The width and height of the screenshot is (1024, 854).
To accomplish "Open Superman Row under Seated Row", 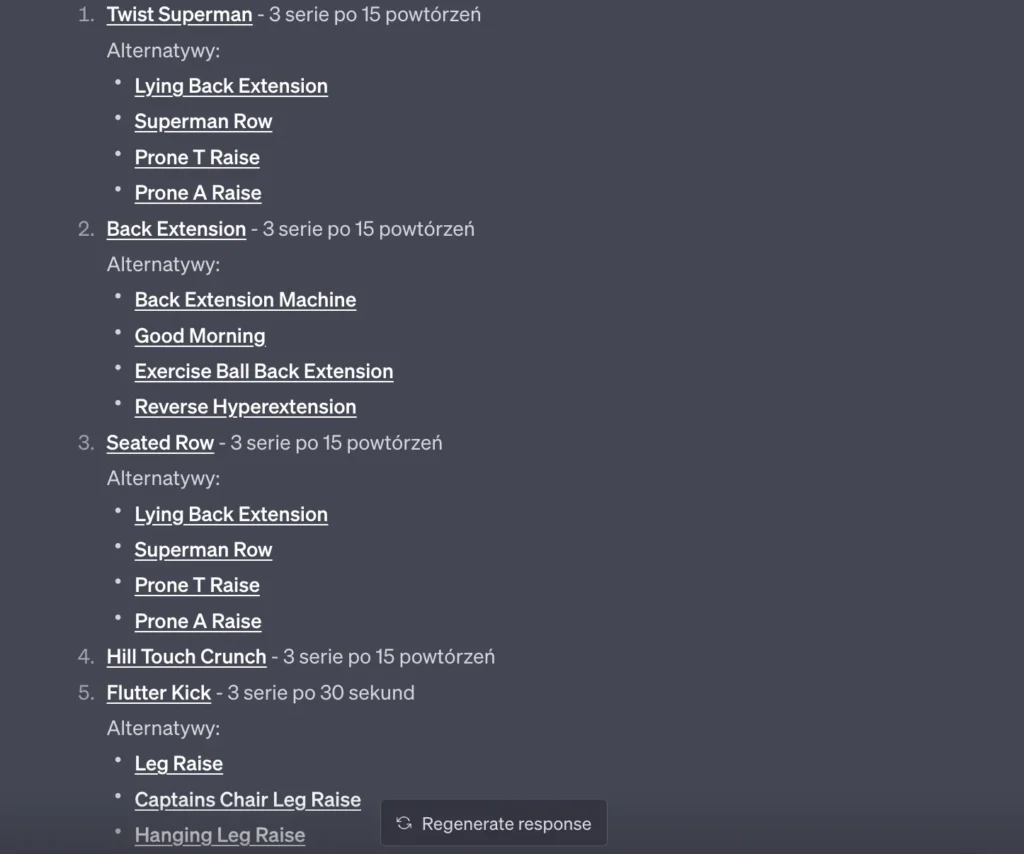I will [x=203, y=550].
